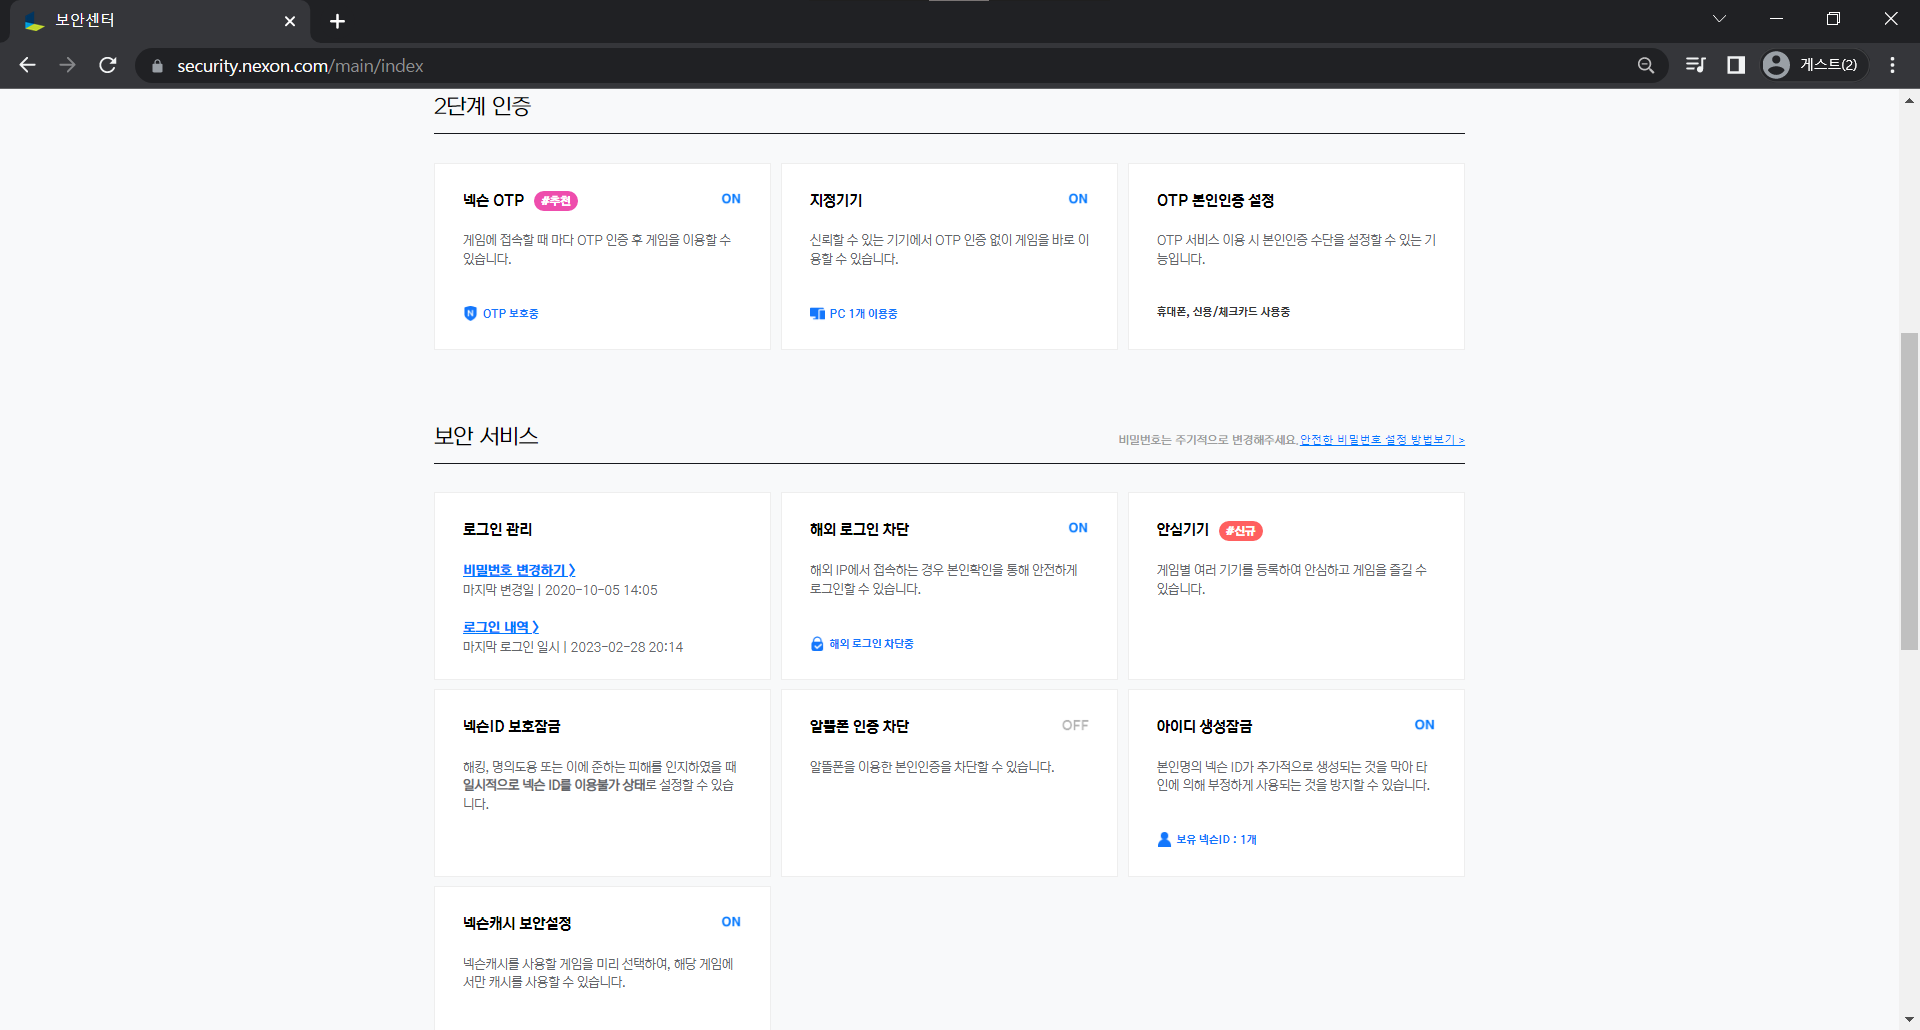The height and width of the screenshot is (1030, 1920).
Task: Click 휴대폰, 신용/체크카드 사용중 text
Action: (1223, 312)
